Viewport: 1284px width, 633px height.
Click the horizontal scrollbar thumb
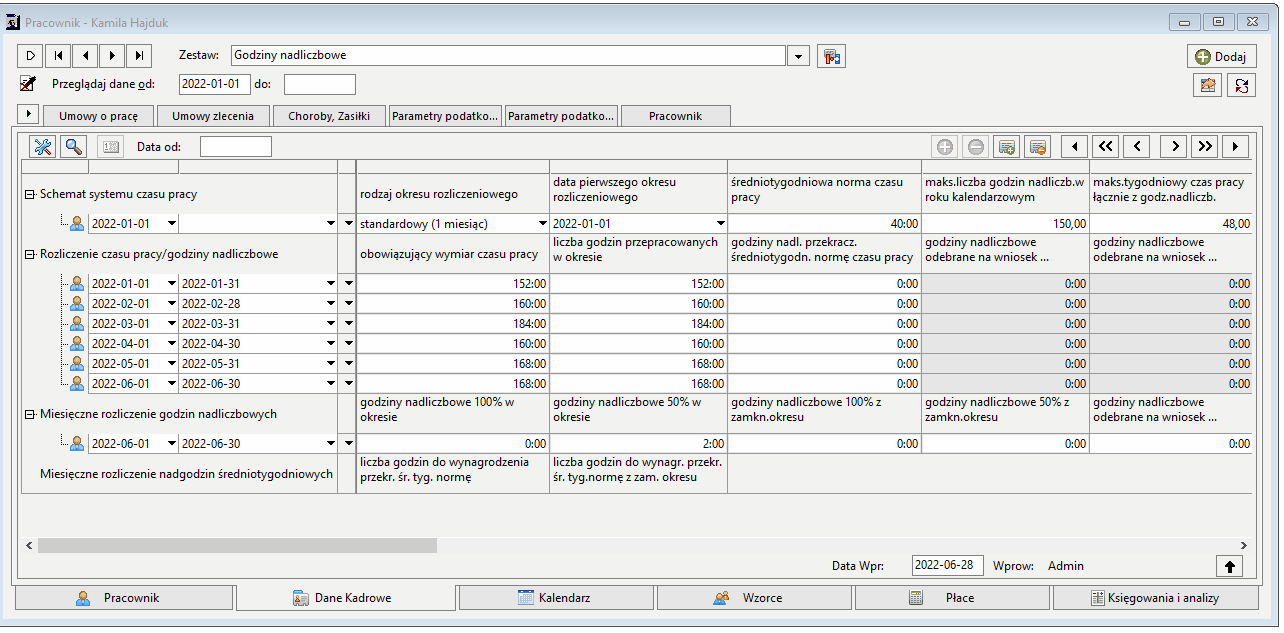coord(237,545)
